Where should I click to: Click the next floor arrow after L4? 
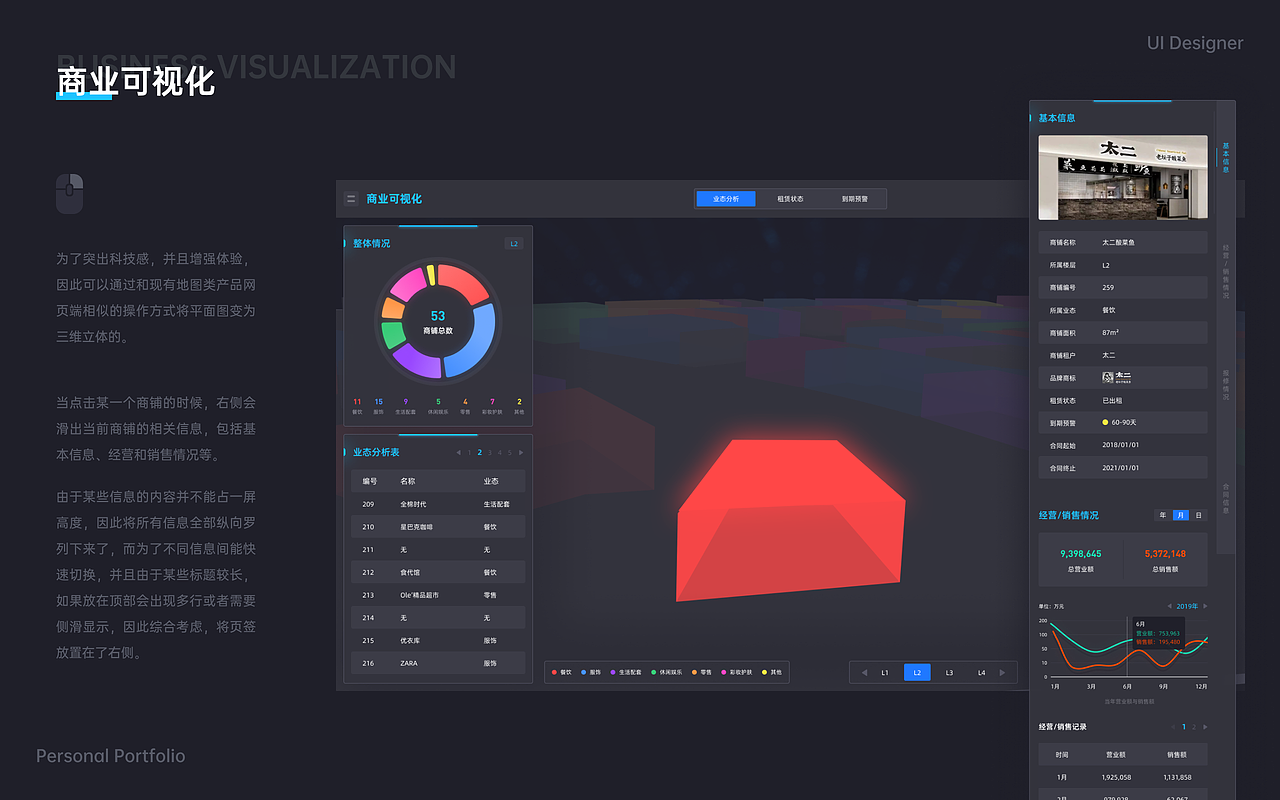(x=1003, y=673)
